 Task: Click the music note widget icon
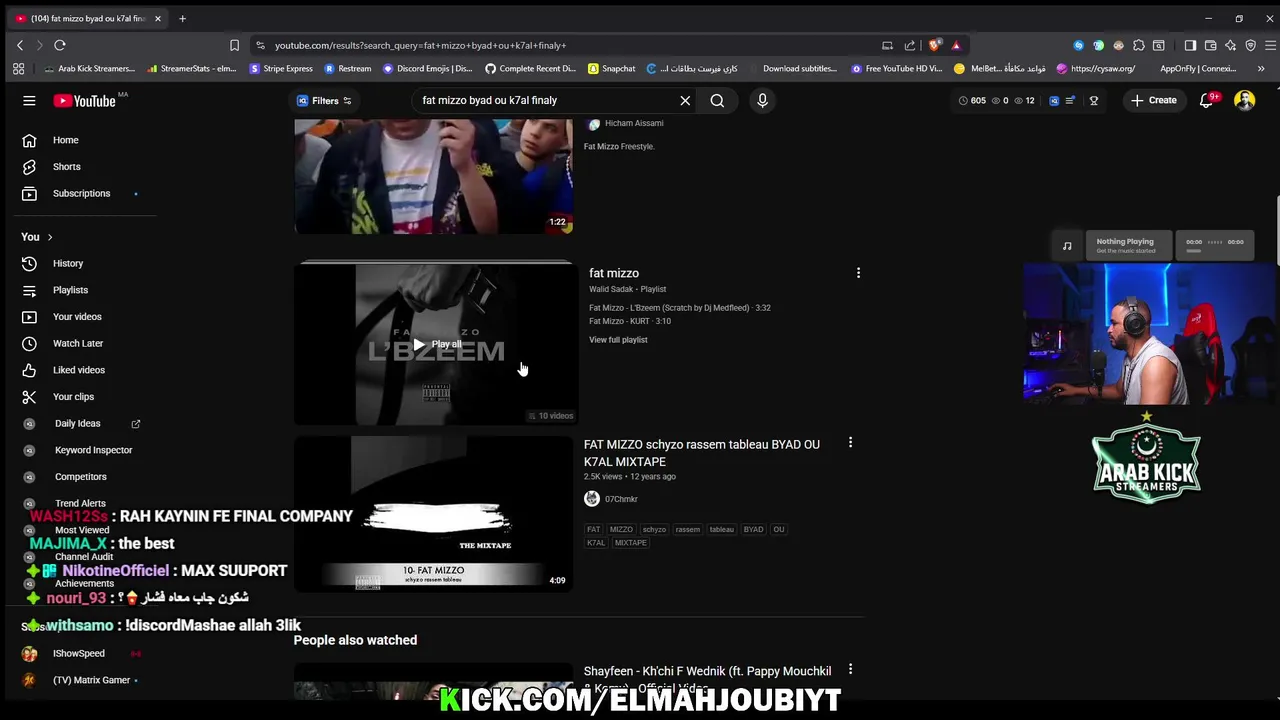coord(1067,245)
